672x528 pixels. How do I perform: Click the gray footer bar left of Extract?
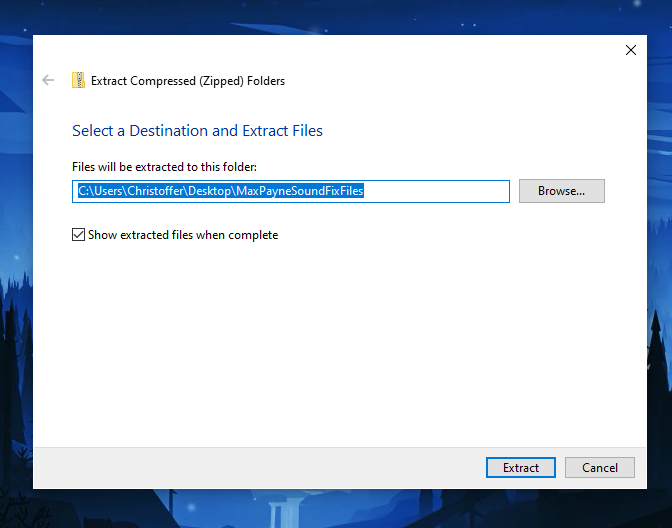(250, 467)
